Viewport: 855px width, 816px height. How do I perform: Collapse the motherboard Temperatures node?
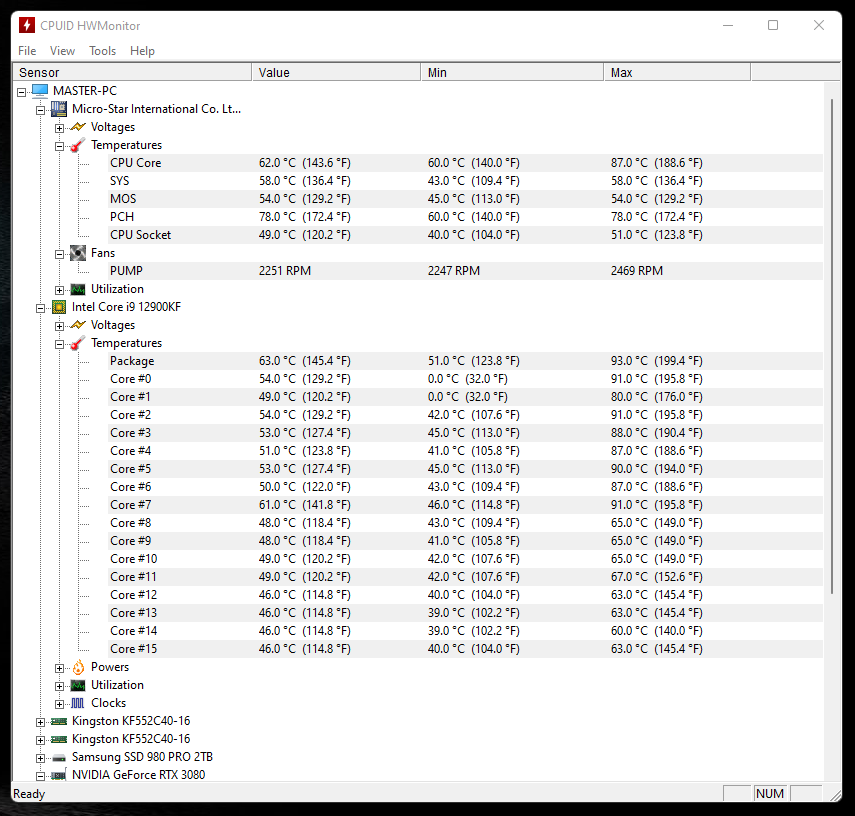pos(59,146)
